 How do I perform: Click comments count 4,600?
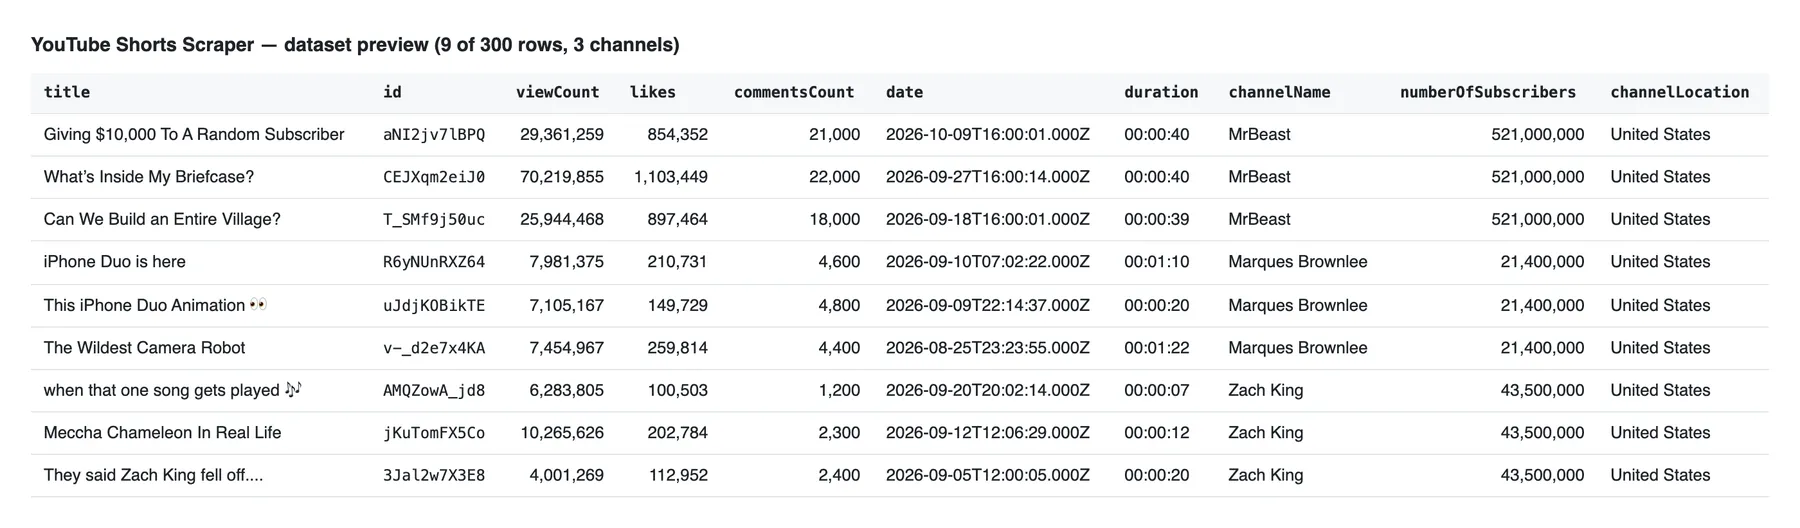pyautogui.click(x=839, y=262)
